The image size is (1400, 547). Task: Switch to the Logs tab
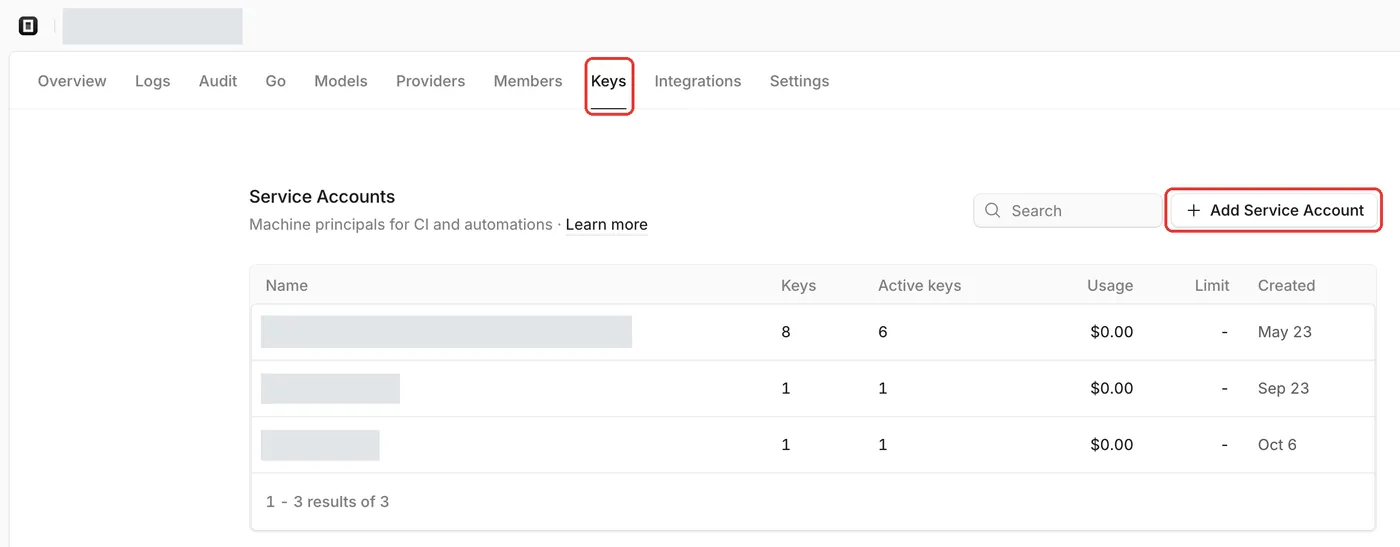coord(153,81)
